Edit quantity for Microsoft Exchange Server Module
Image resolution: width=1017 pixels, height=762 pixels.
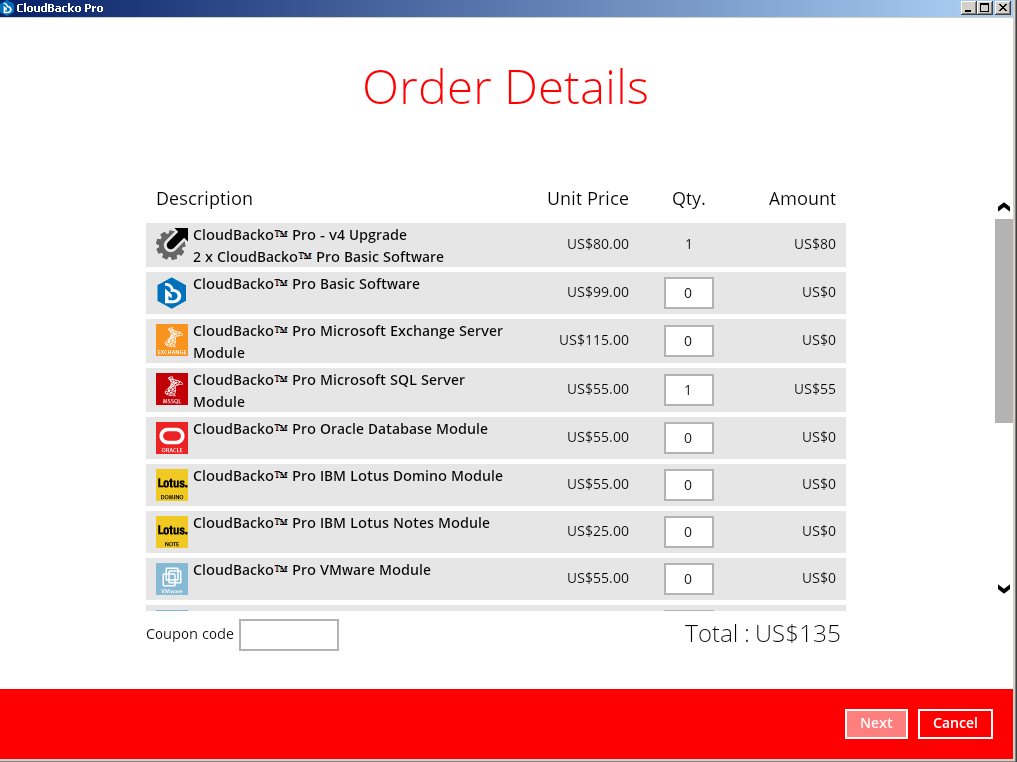tap(689, 341)
